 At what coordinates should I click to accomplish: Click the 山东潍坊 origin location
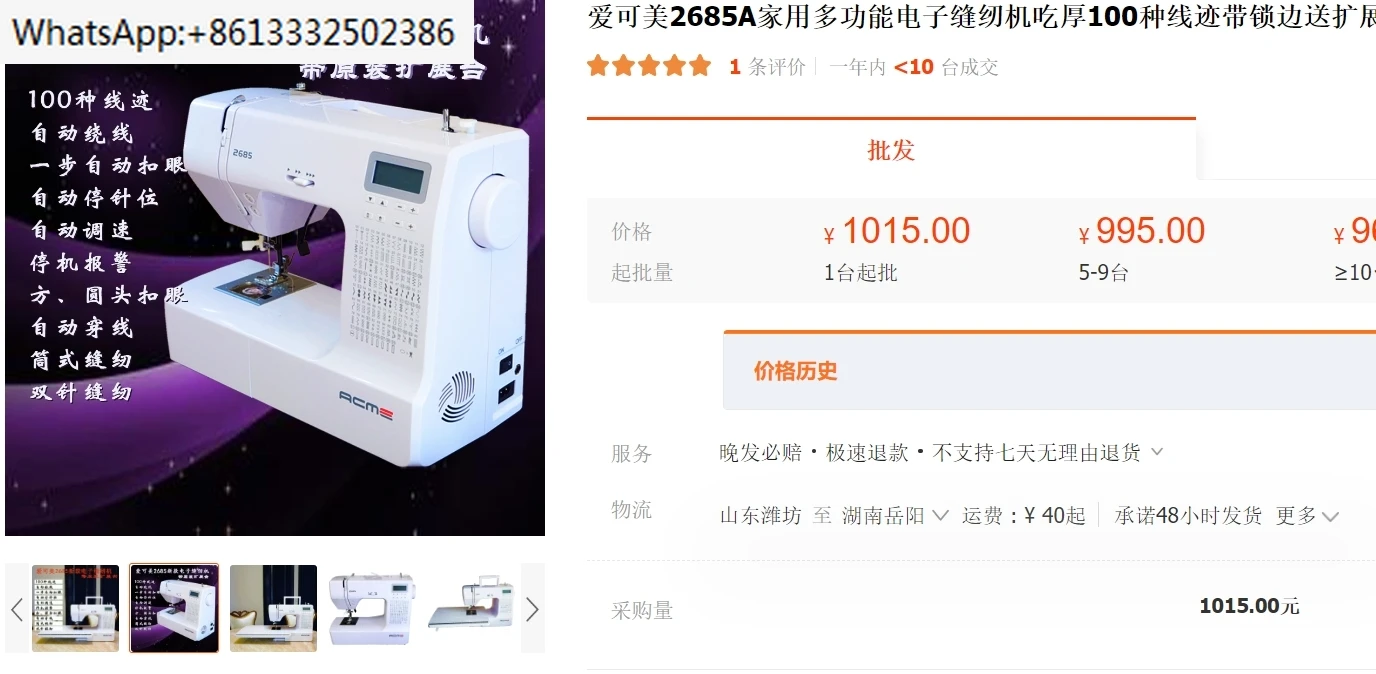pos(760,516)
